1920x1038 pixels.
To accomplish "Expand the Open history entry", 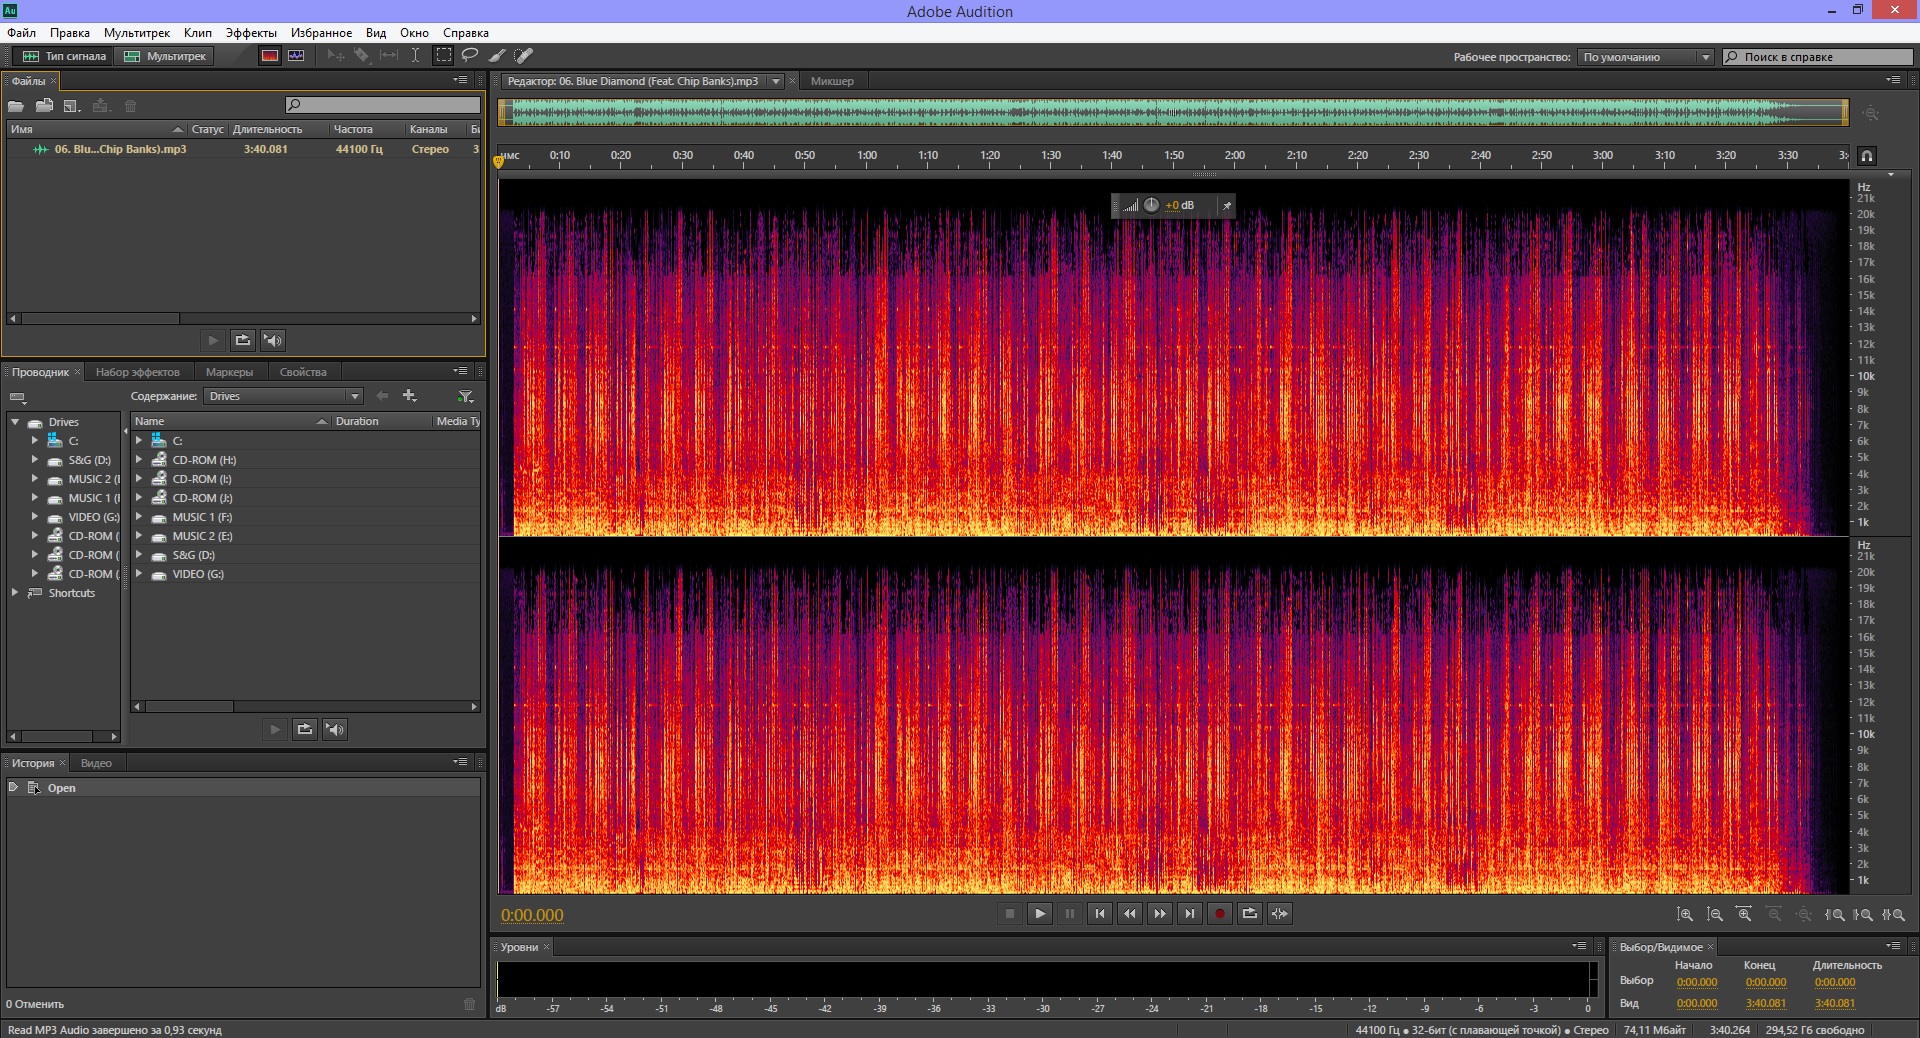I will coord(13,787).
